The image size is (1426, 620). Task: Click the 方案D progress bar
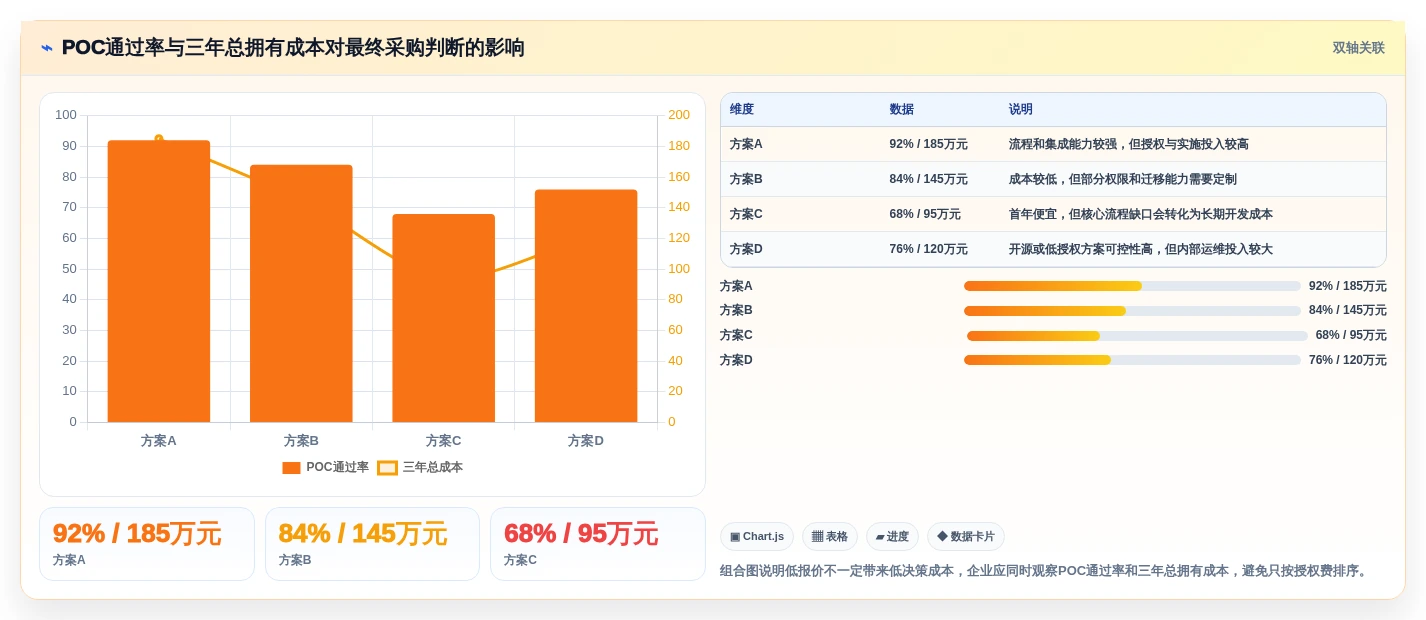[1132, 360]
